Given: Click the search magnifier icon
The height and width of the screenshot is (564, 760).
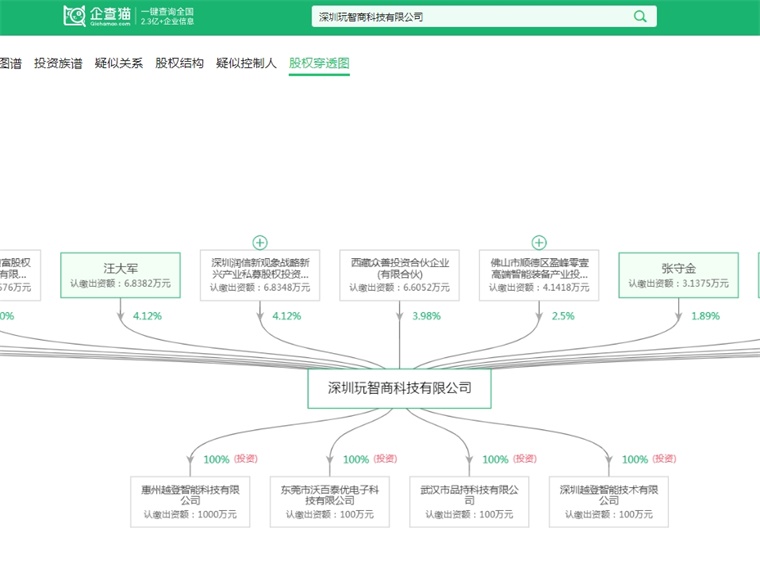Looking at the screenshot, I should pyautogui.click(x=639, y=17).
